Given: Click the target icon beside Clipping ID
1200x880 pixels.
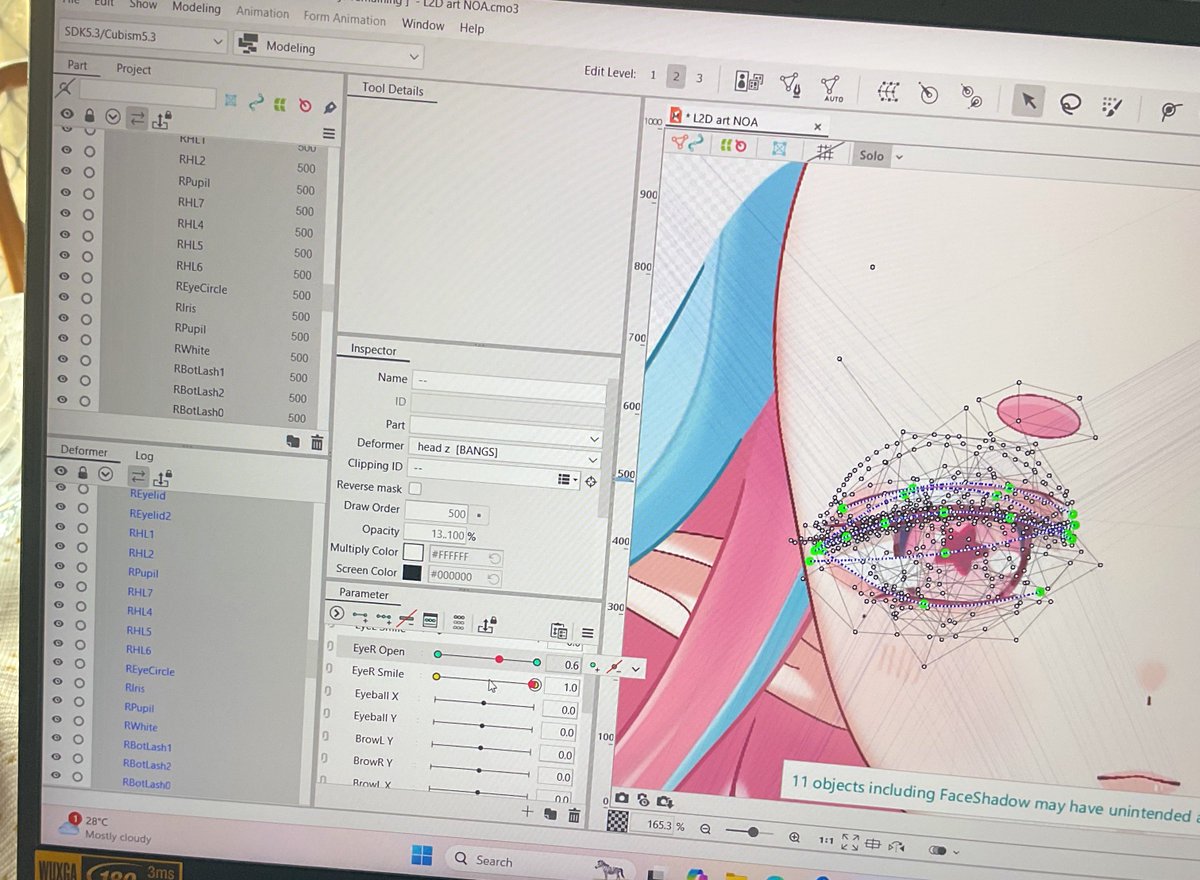Looking at the screenshot, I should 591,481.
